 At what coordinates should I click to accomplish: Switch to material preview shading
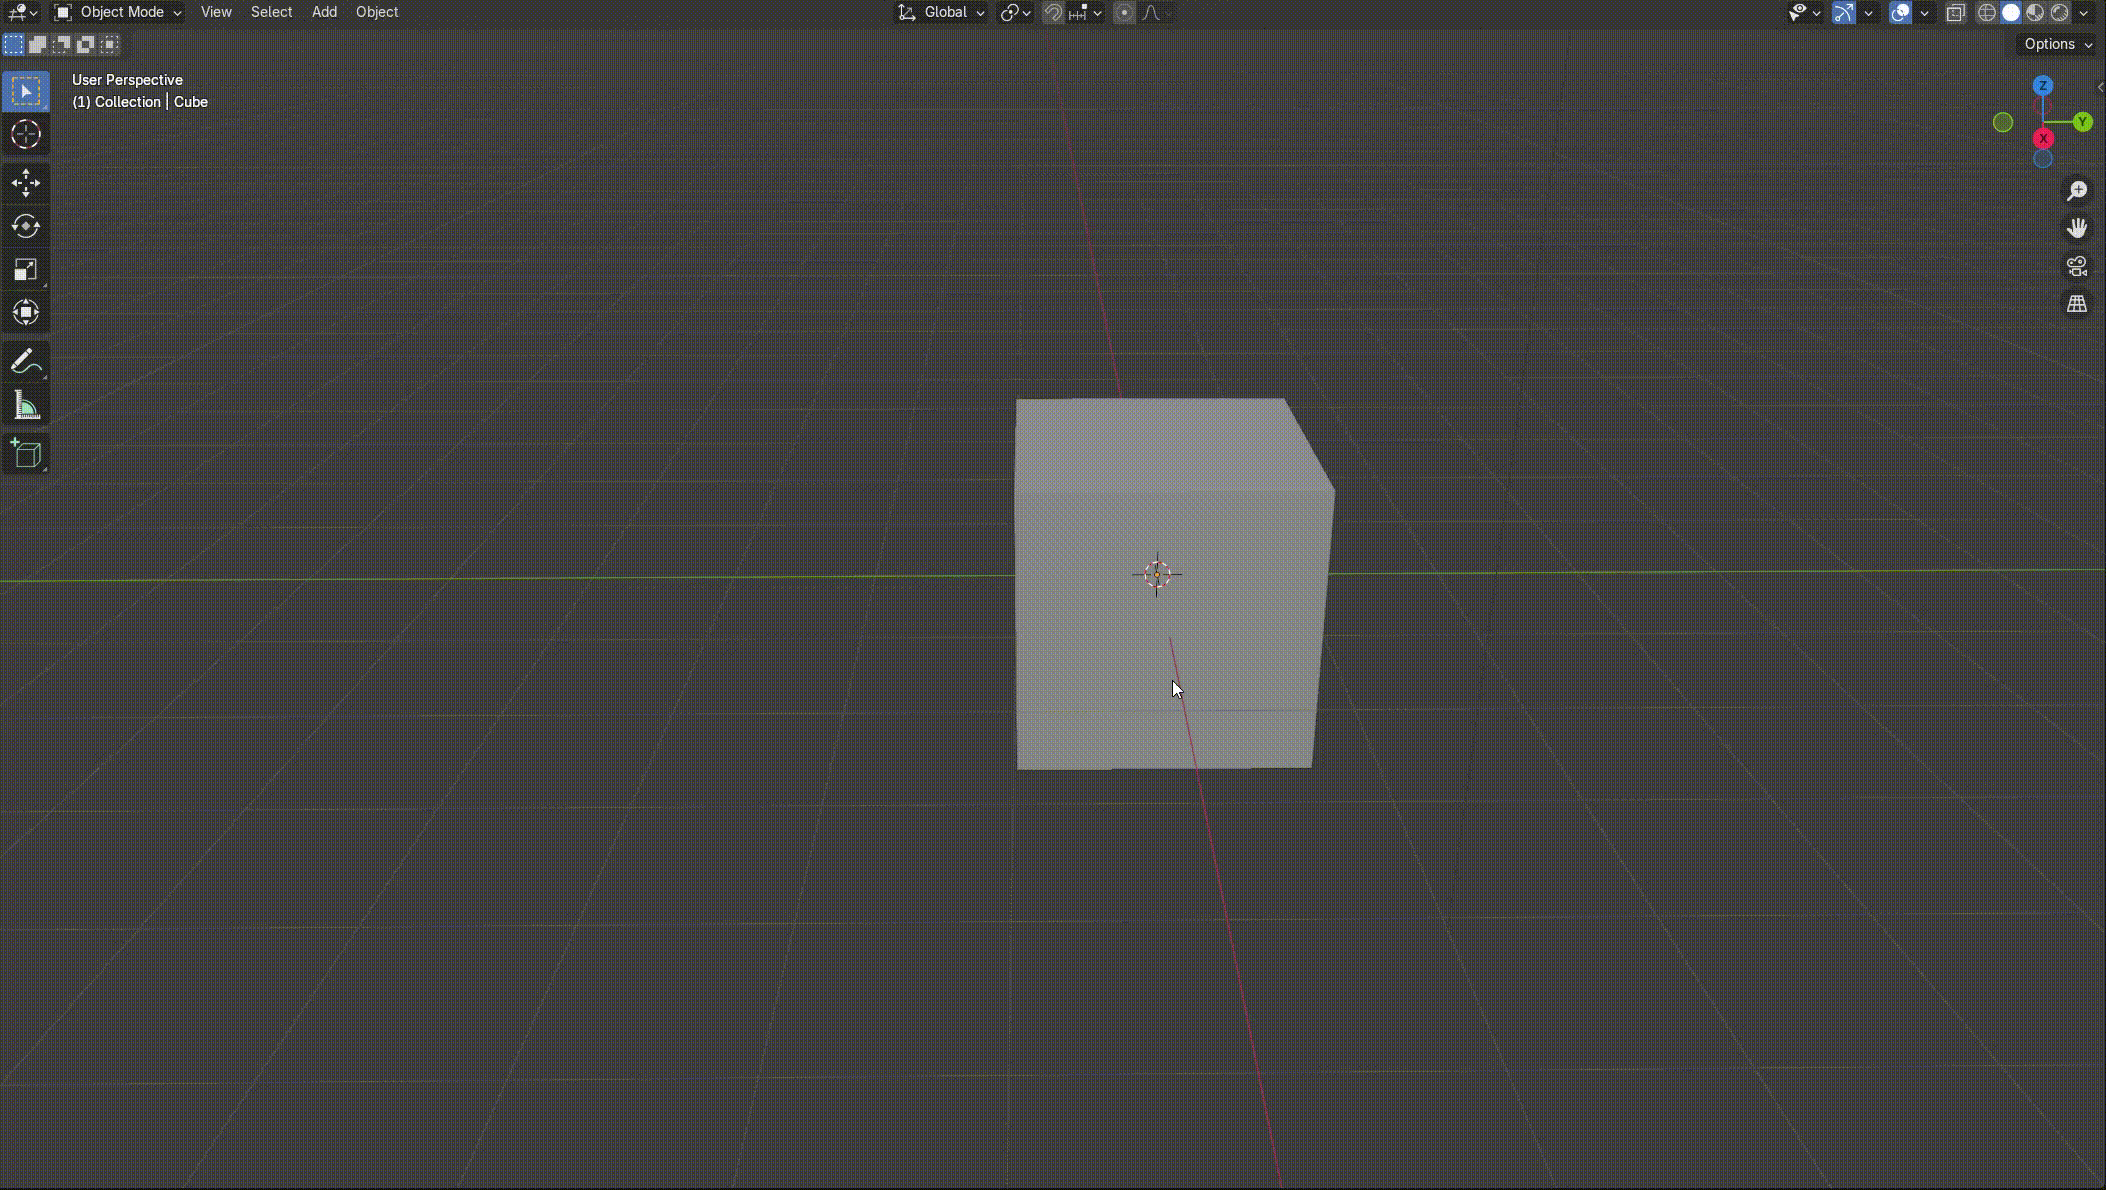pyautogui.click(x=2035, y=13)
